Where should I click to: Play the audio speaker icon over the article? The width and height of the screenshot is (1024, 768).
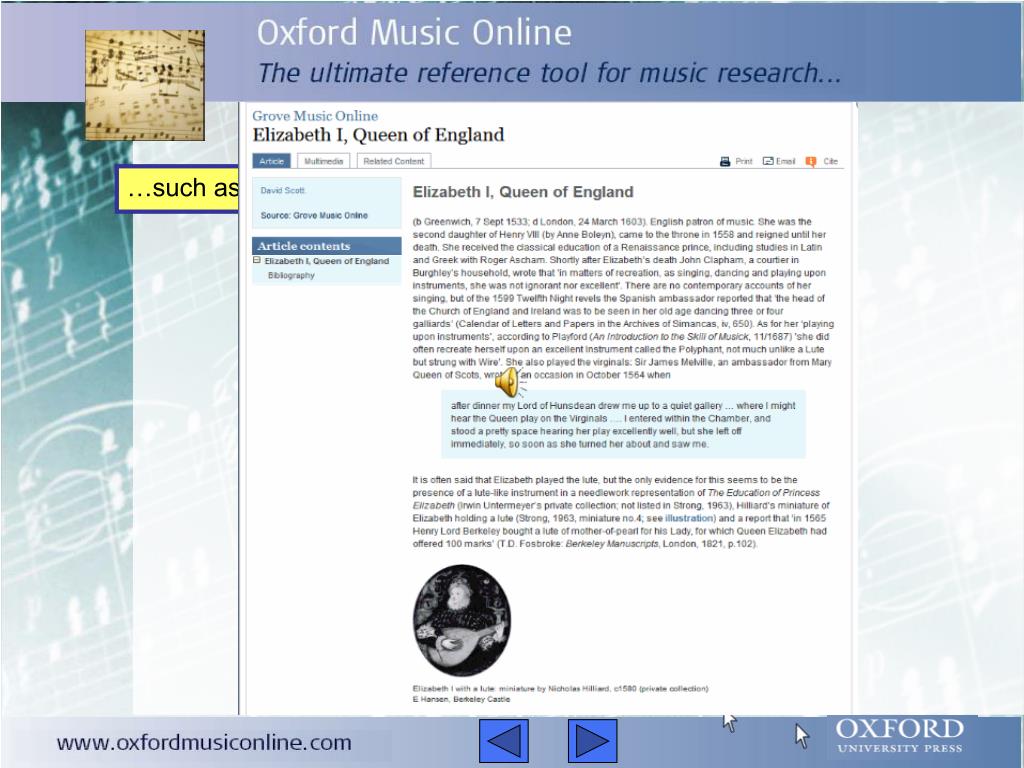(x=509, y=382)
